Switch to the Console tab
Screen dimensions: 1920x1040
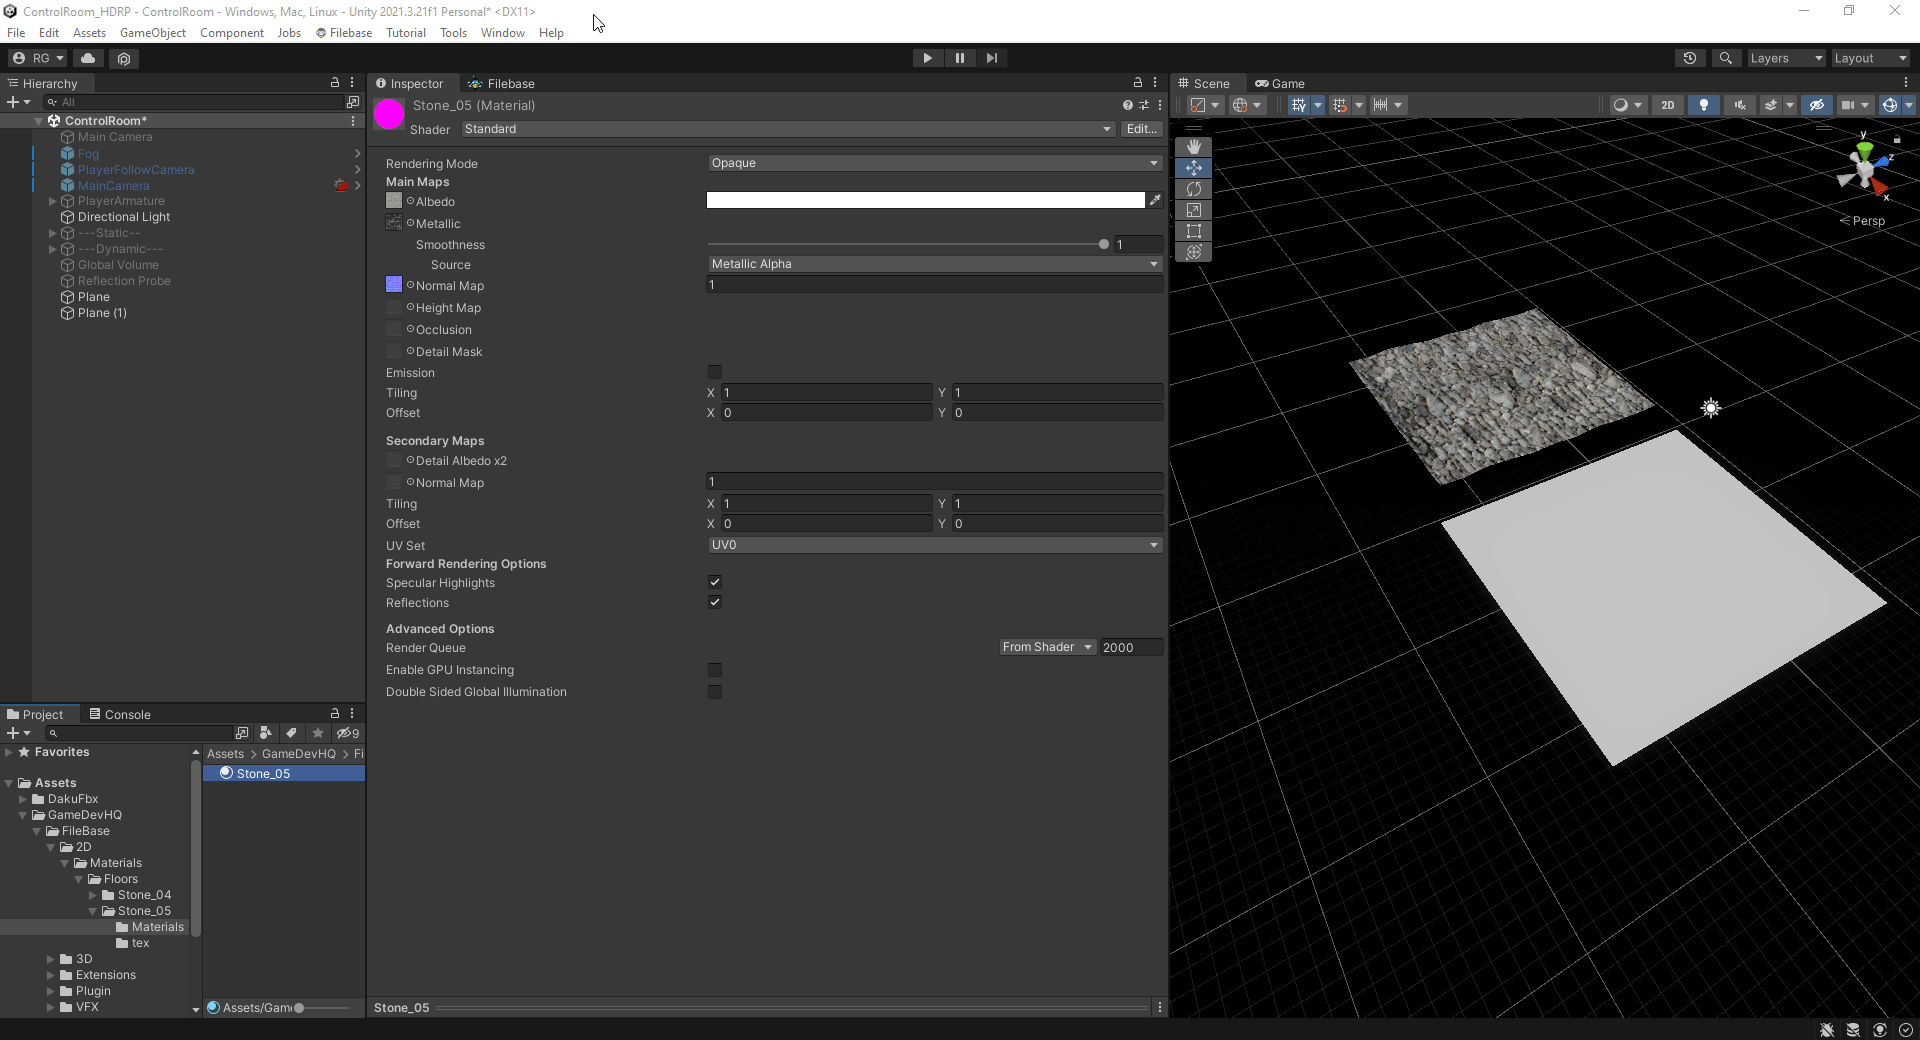click(x=120, y=714)
